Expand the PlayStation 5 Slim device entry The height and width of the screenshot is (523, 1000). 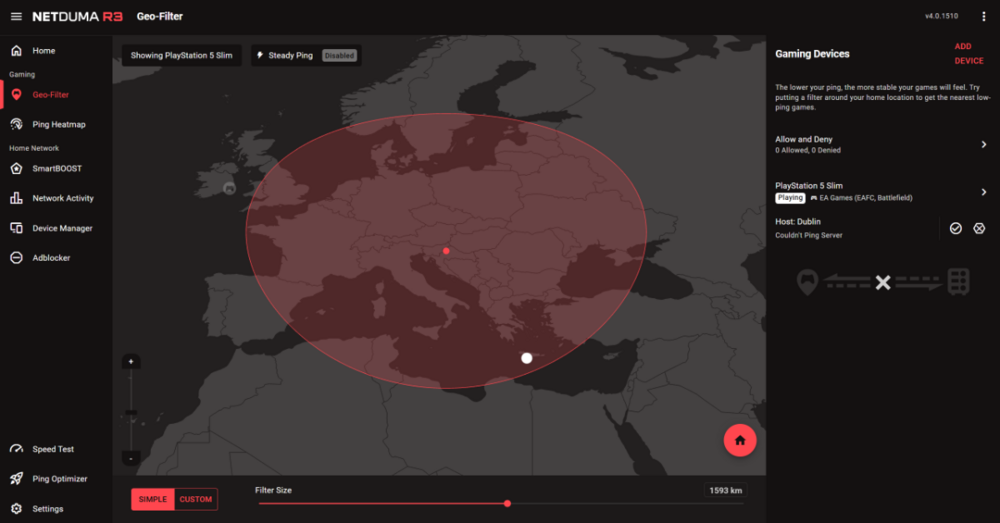[x=881, y=191]
